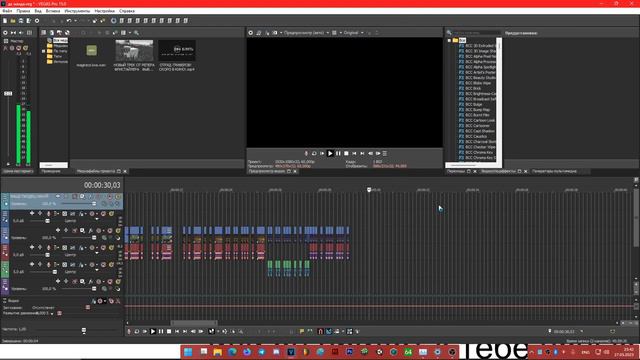Collapse the BCC effects folder

[449, 40]
